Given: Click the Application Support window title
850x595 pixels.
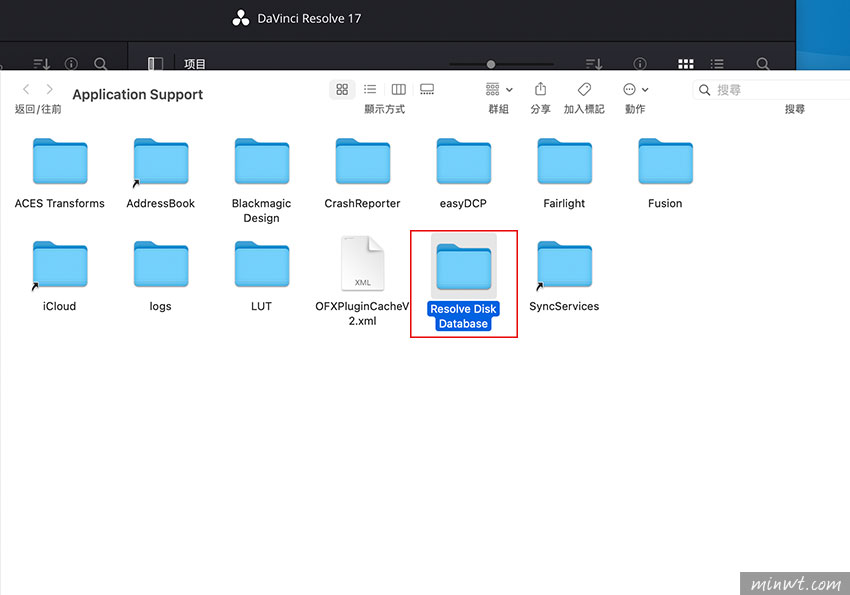Looking at the screenshot, I should [138, 94].
